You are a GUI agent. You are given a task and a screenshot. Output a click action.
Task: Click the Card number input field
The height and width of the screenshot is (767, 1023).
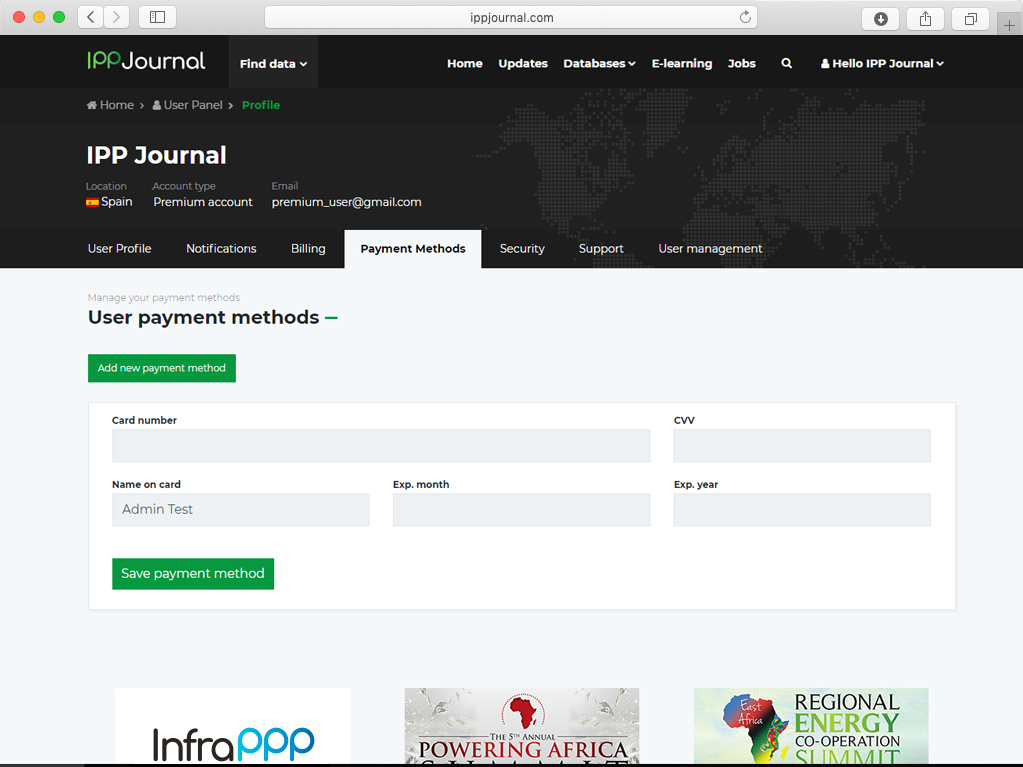(x=381, y=446)
